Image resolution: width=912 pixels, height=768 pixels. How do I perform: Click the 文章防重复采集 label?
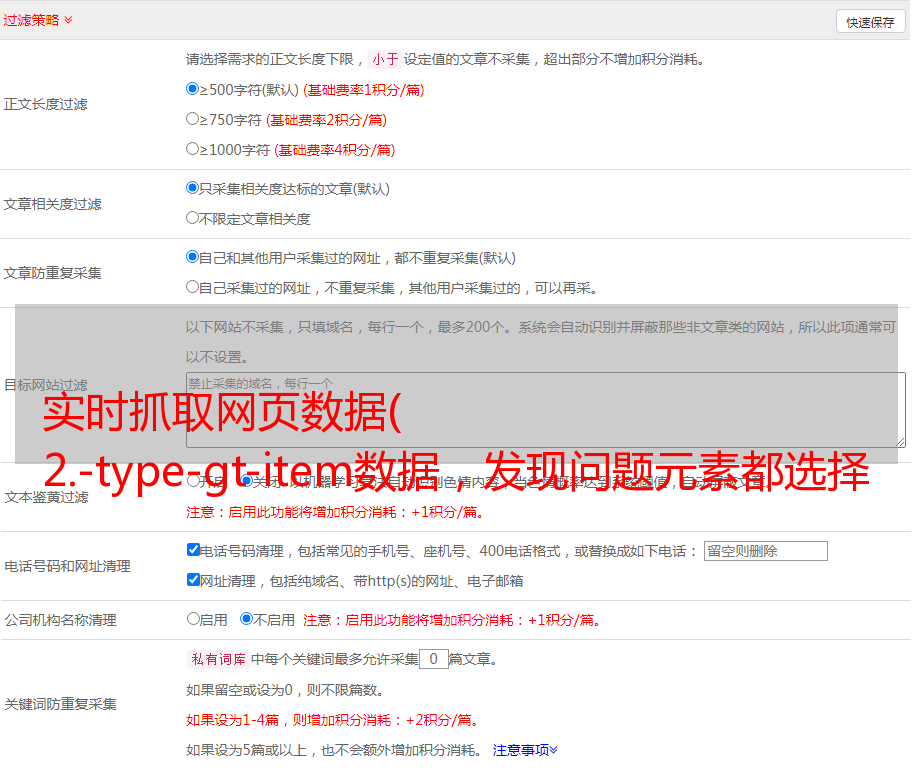pos(52,273)
